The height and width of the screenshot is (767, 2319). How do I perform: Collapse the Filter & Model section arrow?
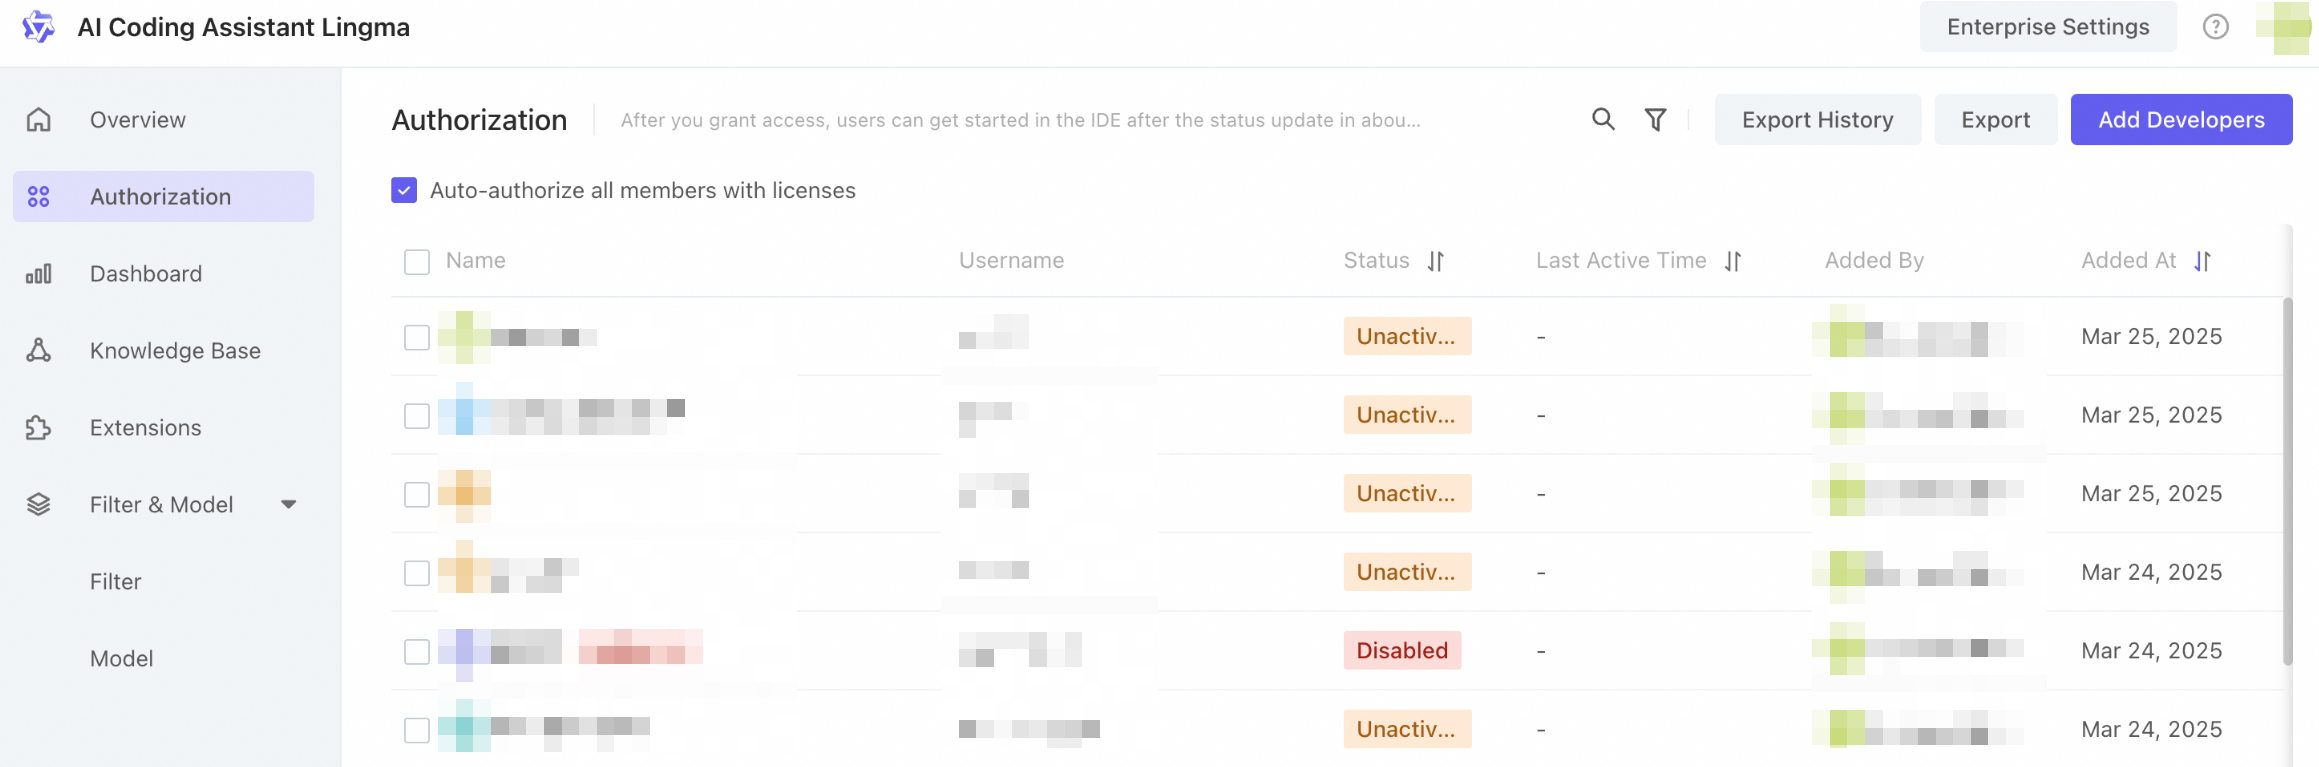pos(289,505)
